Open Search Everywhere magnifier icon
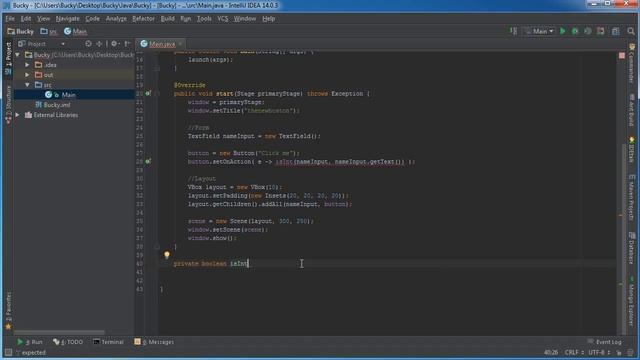This screenshot has height=360, width=640. coord(631,31)
